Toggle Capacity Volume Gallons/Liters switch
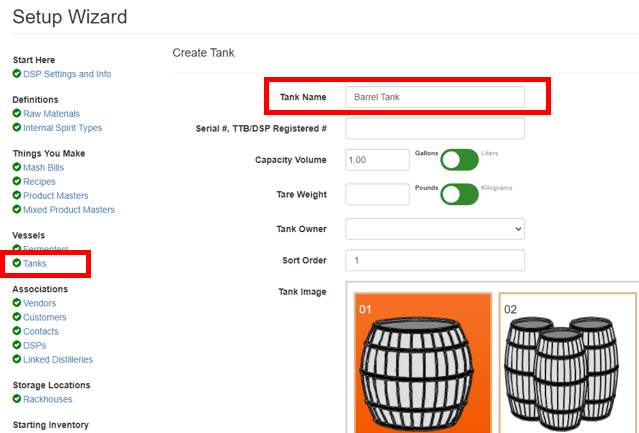Screen dimensions: 639x433 [459, 160]
